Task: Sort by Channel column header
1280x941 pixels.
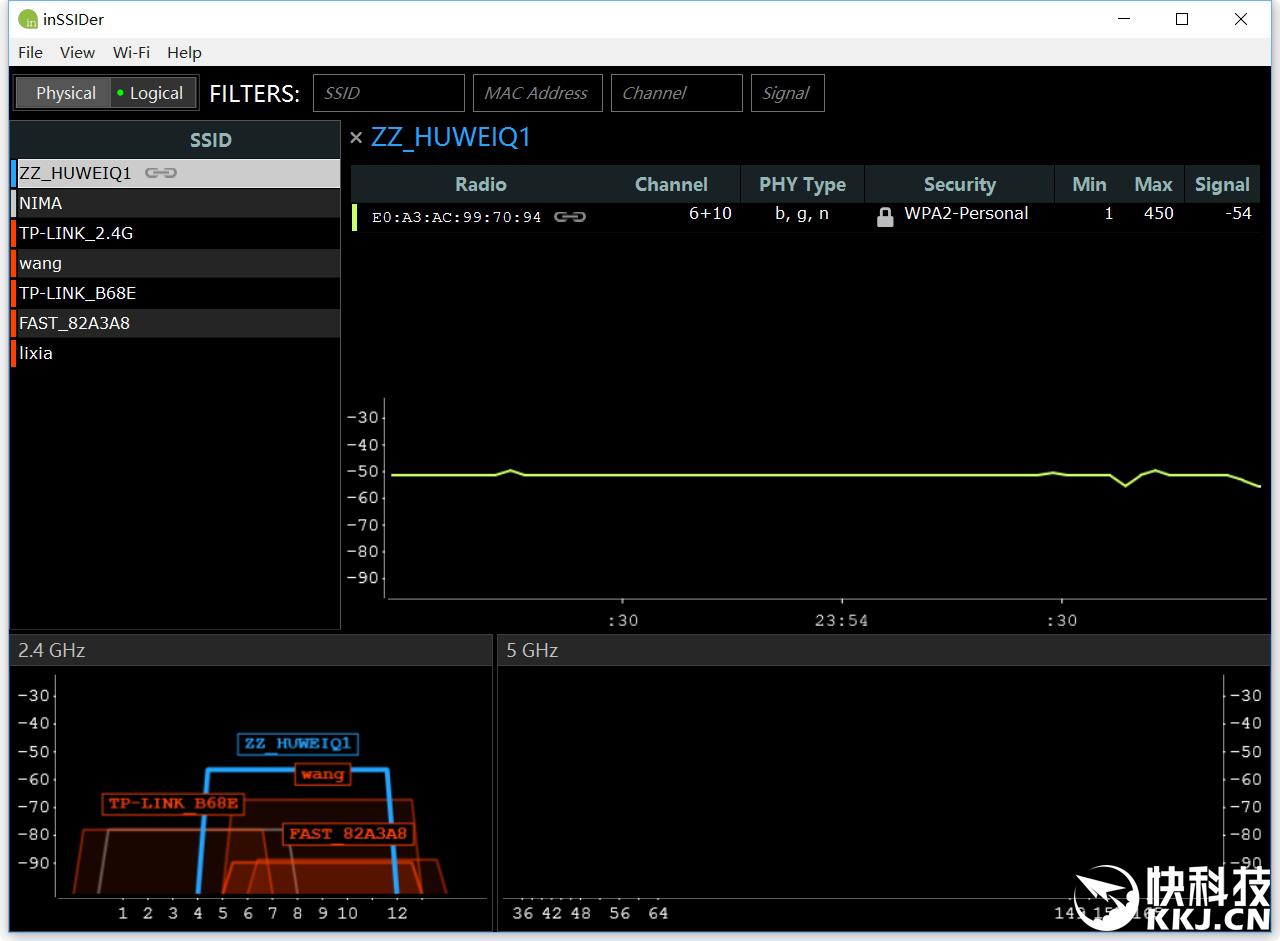Action: coord(671,184)
